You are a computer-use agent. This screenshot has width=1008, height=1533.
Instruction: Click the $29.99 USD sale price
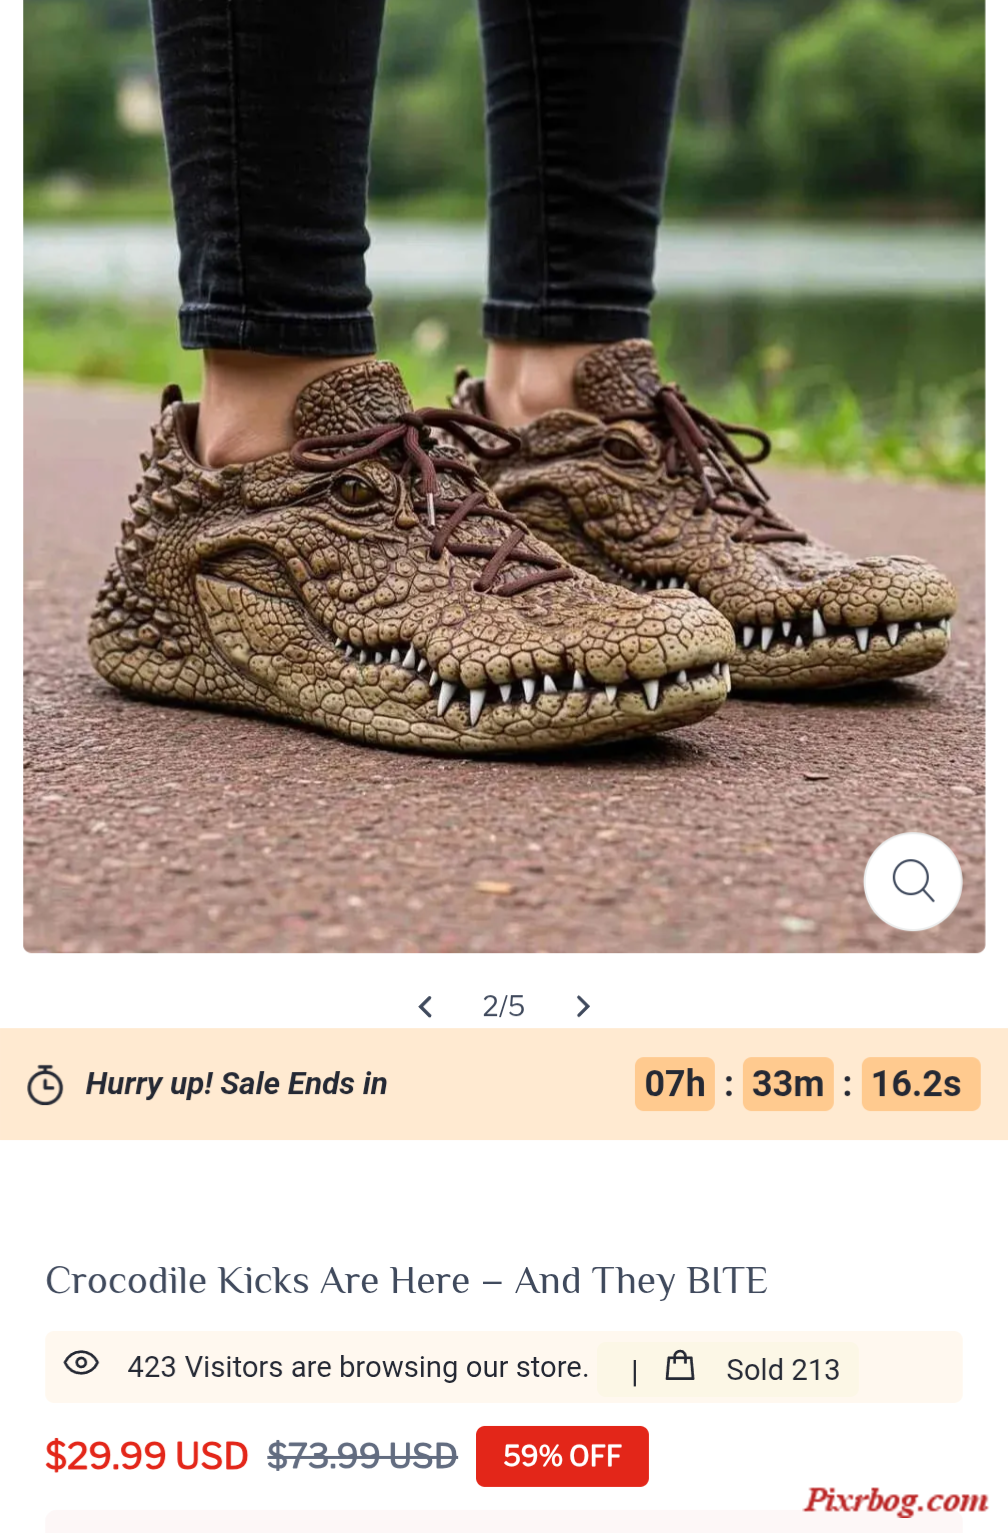(x=147, y=1456)
